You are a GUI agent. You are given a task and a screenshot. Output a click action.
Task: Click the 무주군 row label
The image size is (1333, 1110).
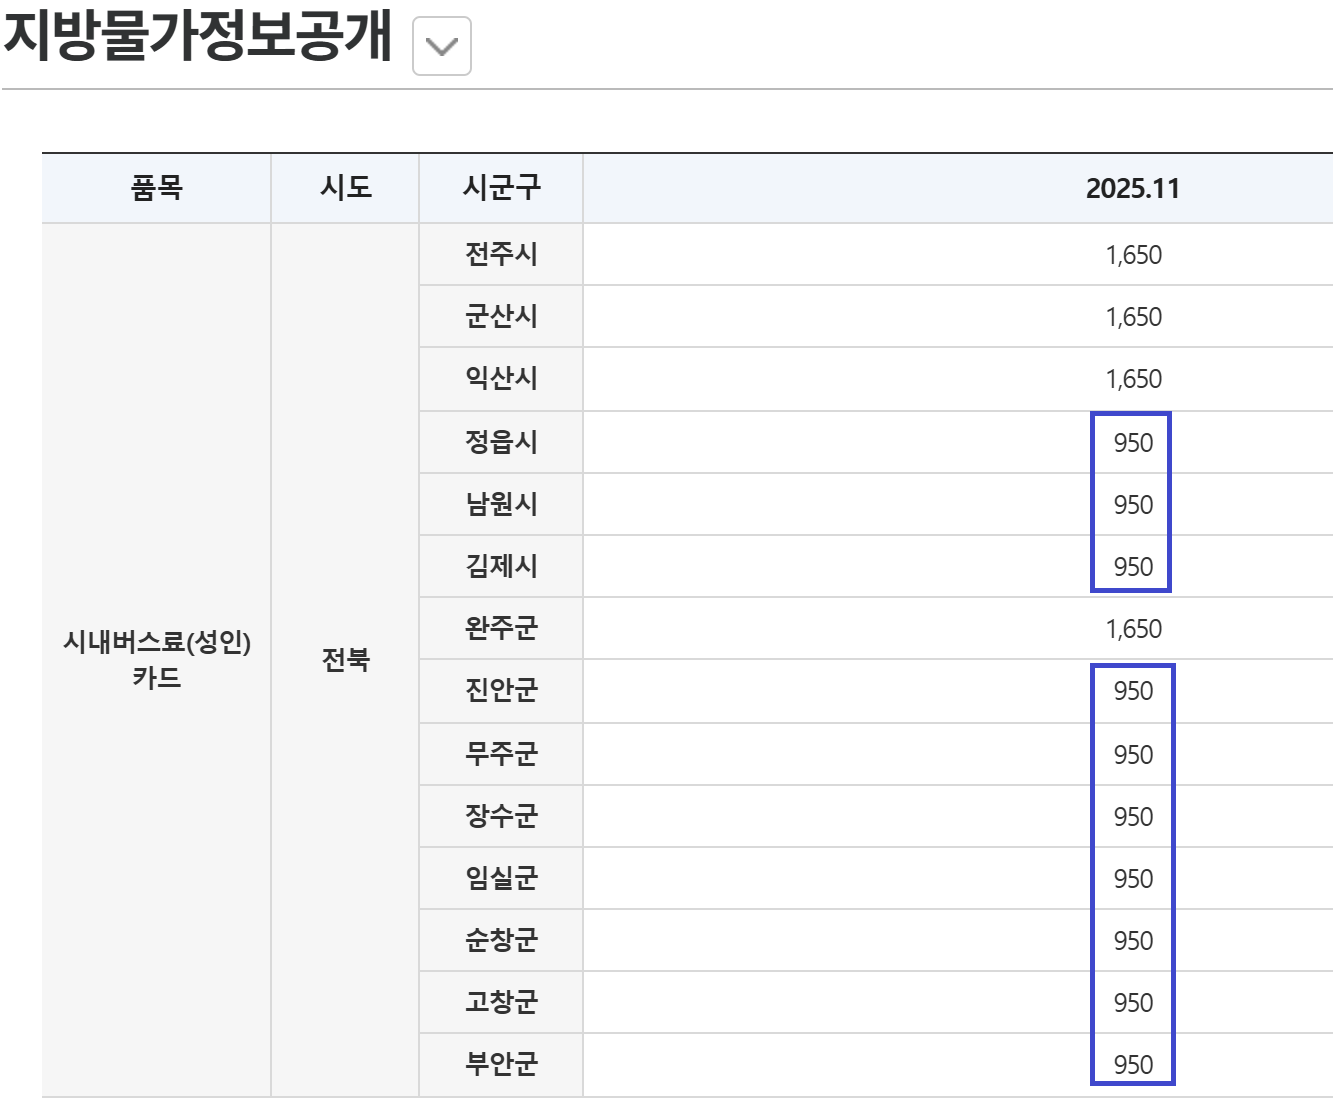501,754
